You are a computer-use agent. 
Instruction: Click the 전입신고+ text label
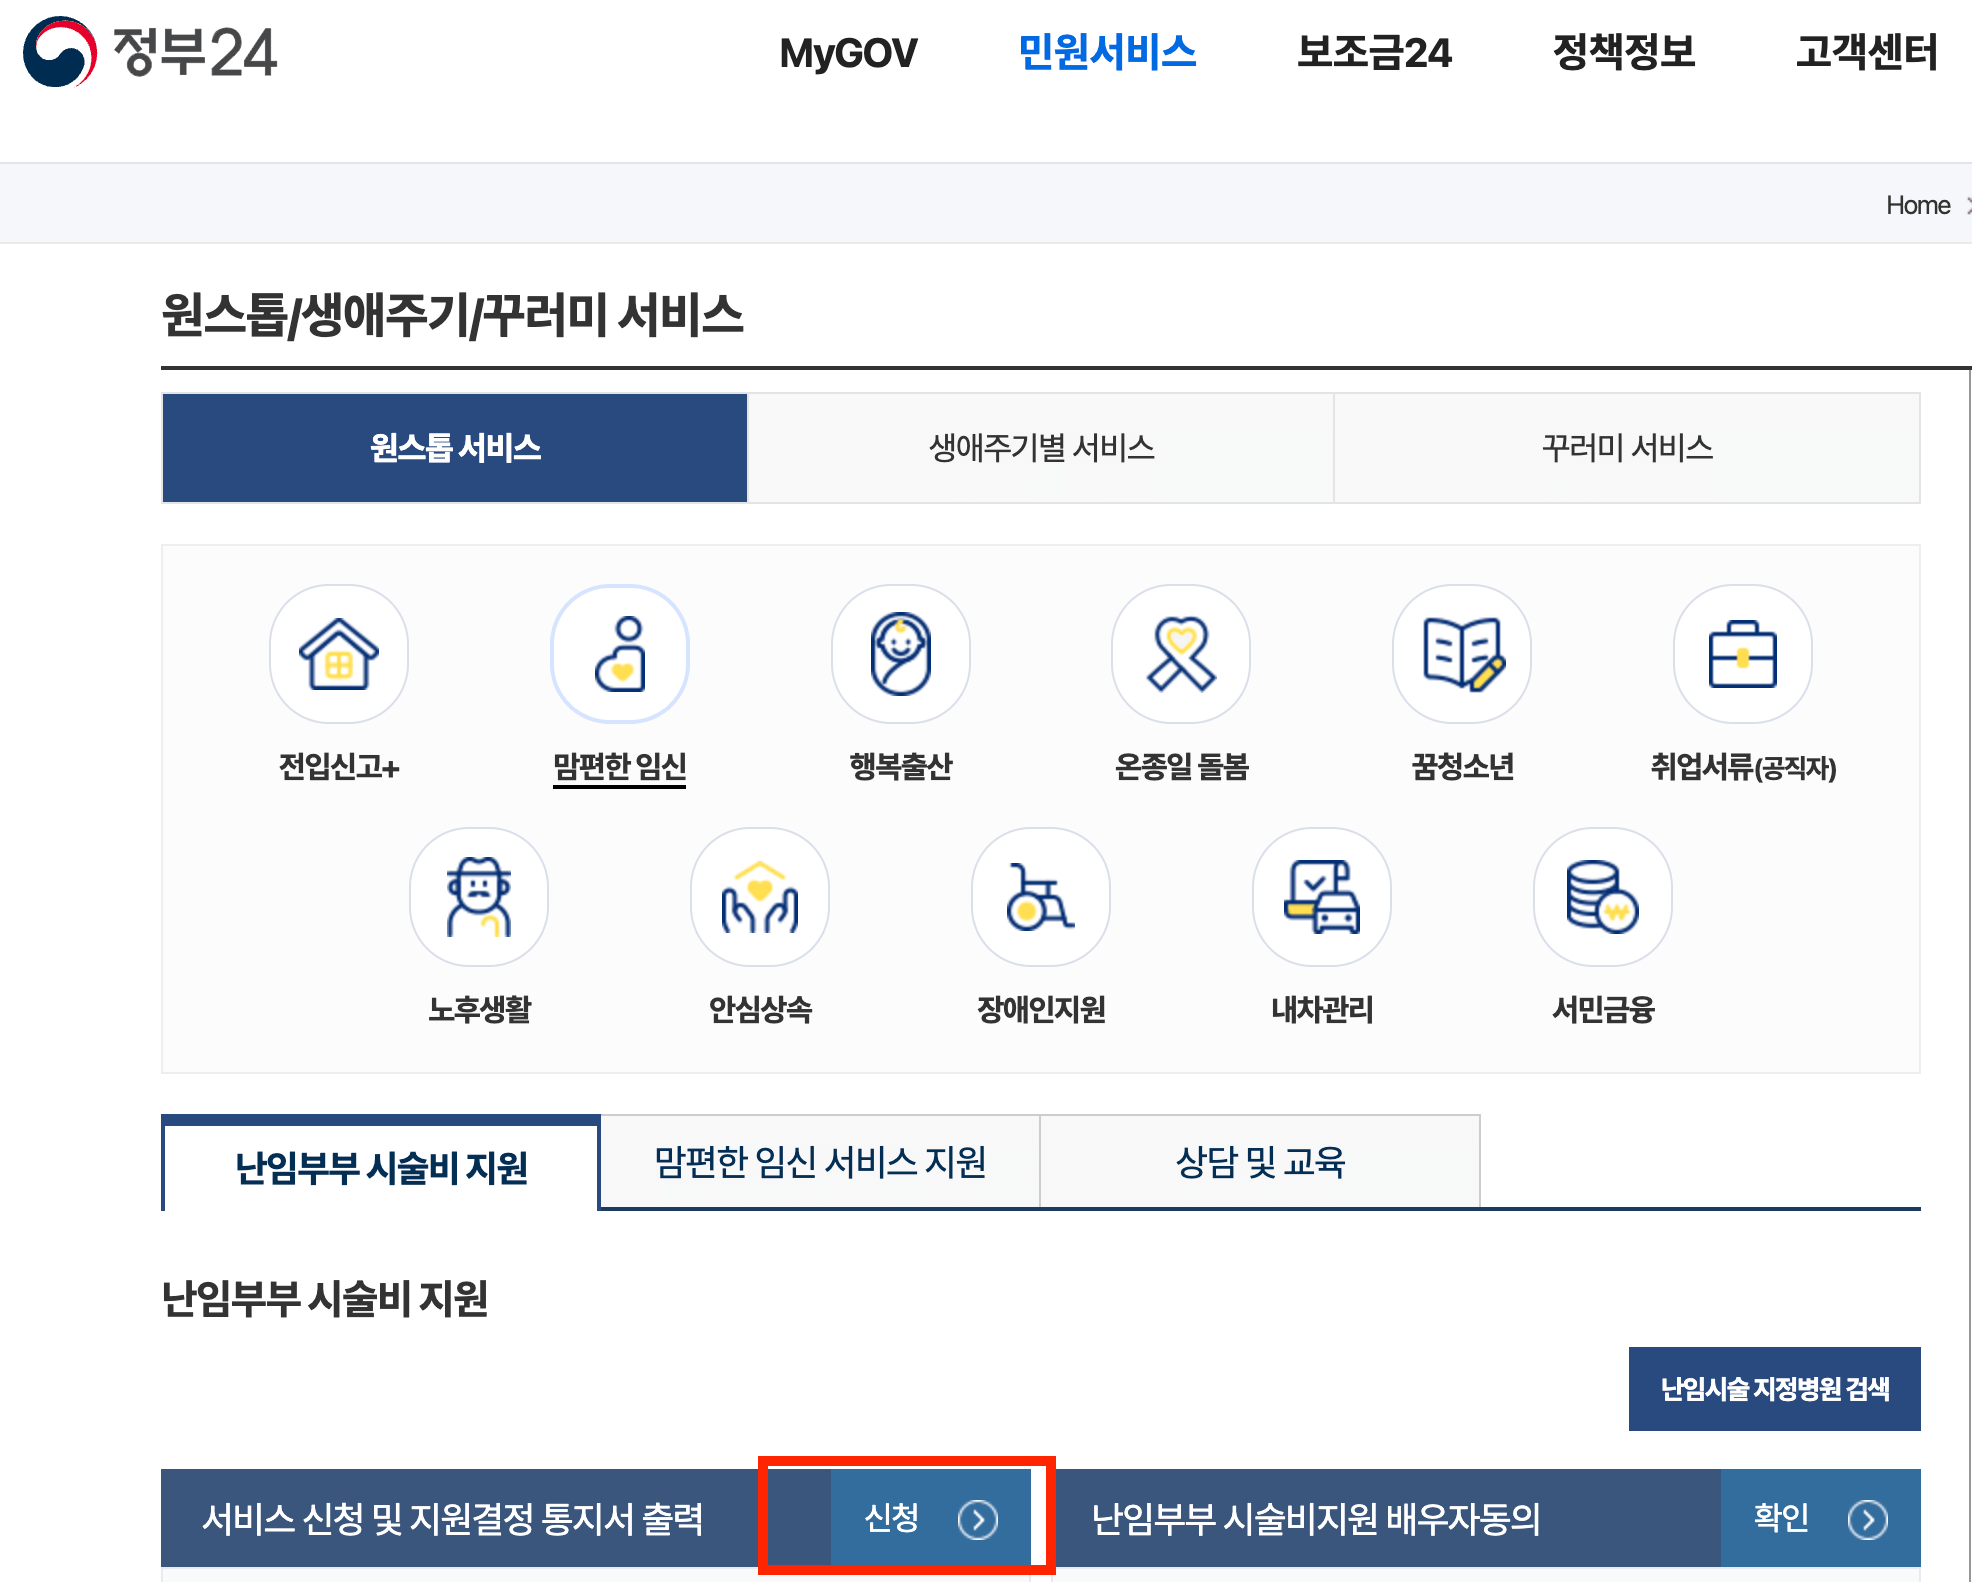coord(339,767)
